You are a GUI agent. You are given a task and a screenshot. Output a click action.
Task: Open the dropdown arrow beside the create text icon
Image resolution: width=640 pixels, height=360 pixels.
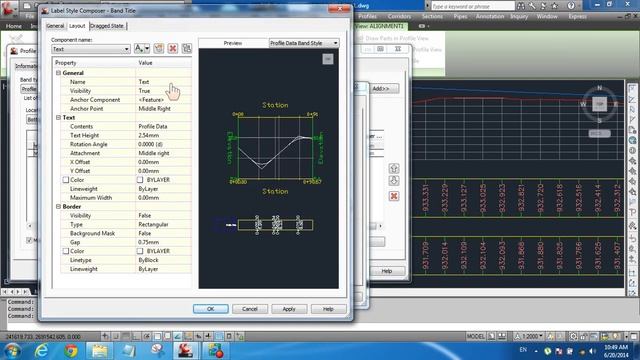(x=147, y=48)
